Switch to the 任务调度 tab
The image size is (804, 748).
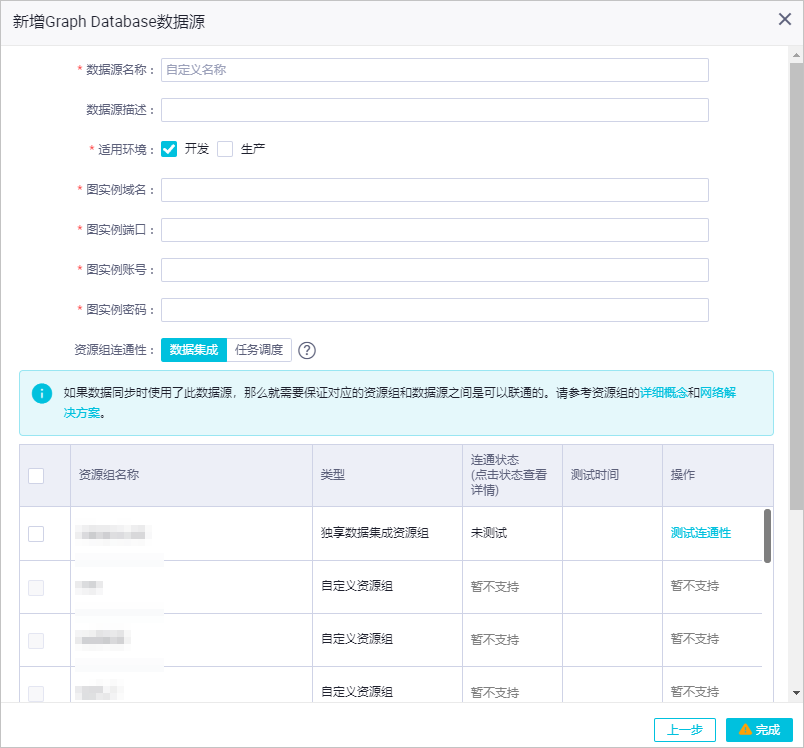click(x=259, y=350)
